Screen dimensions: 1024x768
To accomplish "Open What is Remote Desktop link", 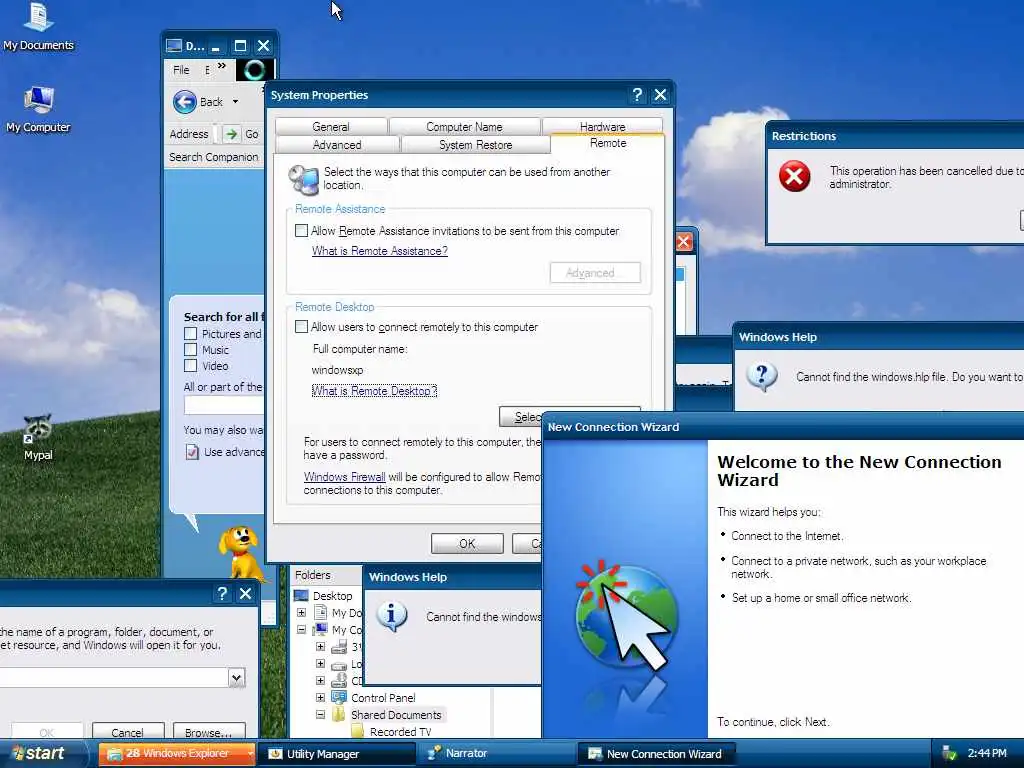I will point(374,391).
